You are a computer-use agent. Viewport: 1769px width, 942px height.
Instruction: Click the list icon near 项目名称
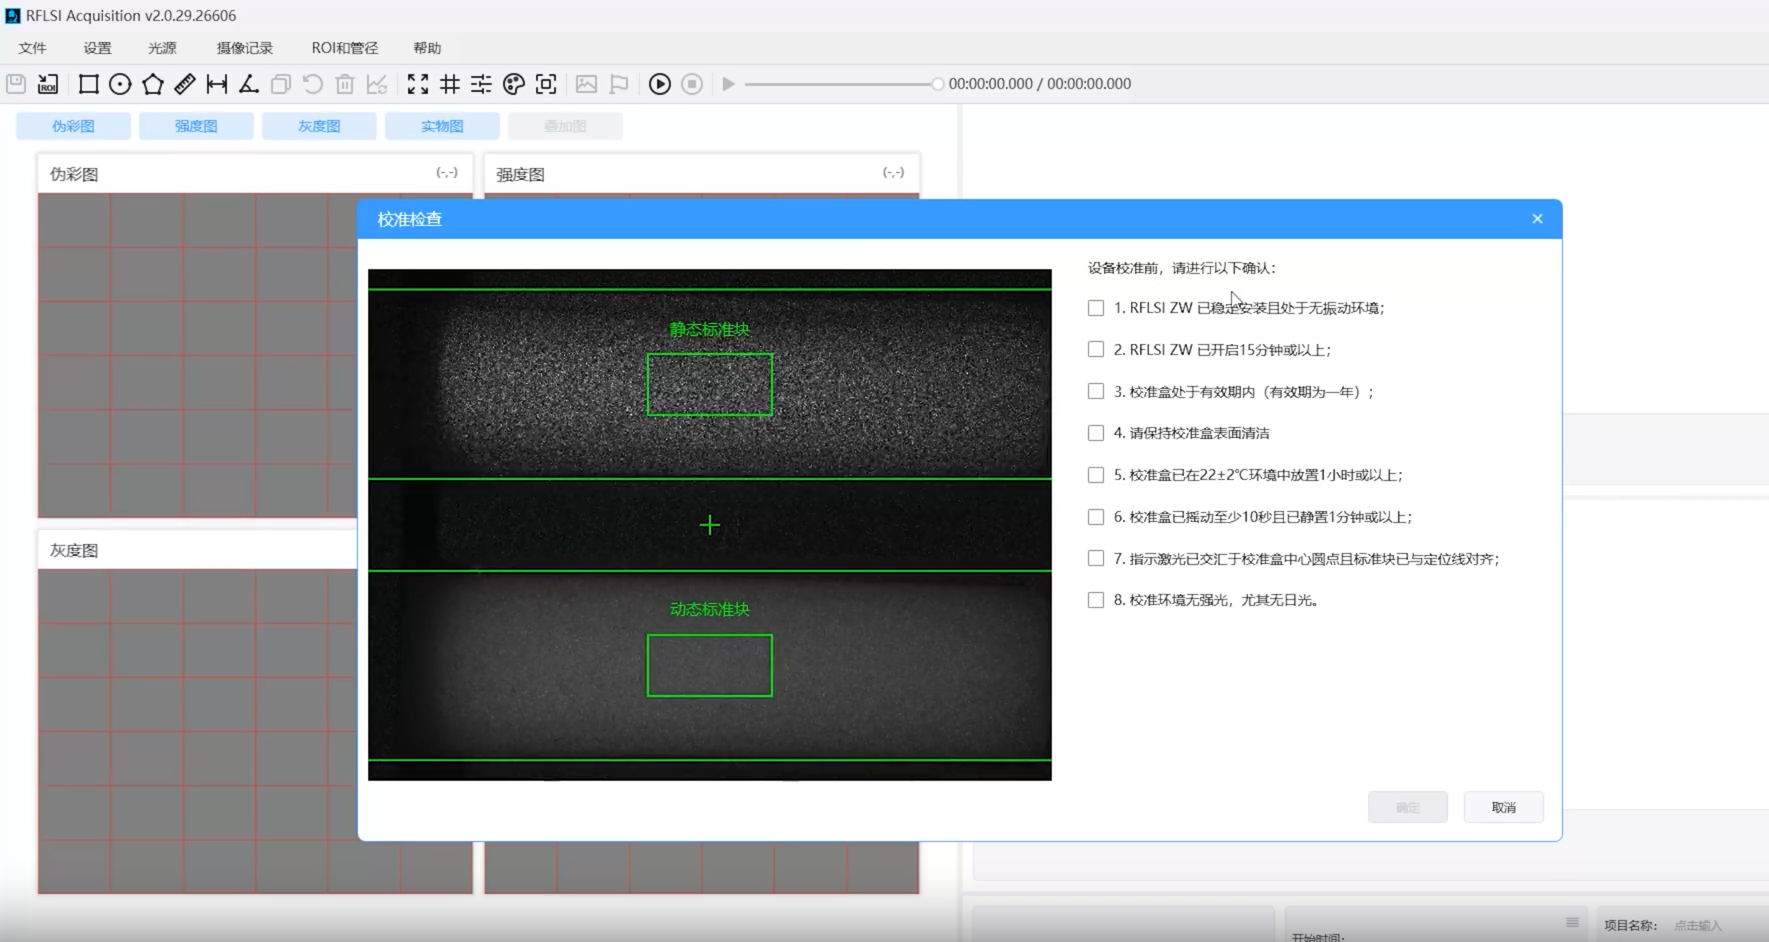point(1572,922)
